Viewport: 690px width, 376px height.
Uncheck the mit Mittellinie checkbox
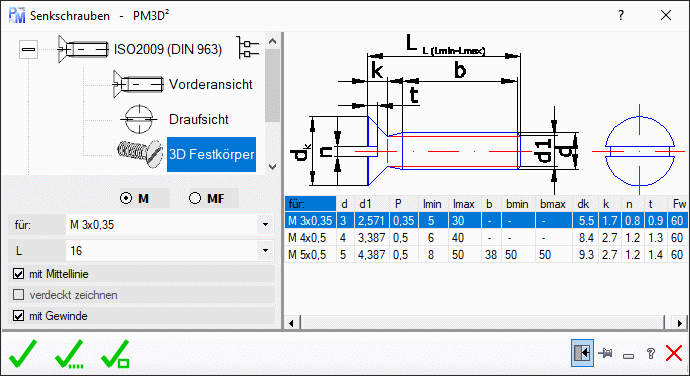[18, 274]
